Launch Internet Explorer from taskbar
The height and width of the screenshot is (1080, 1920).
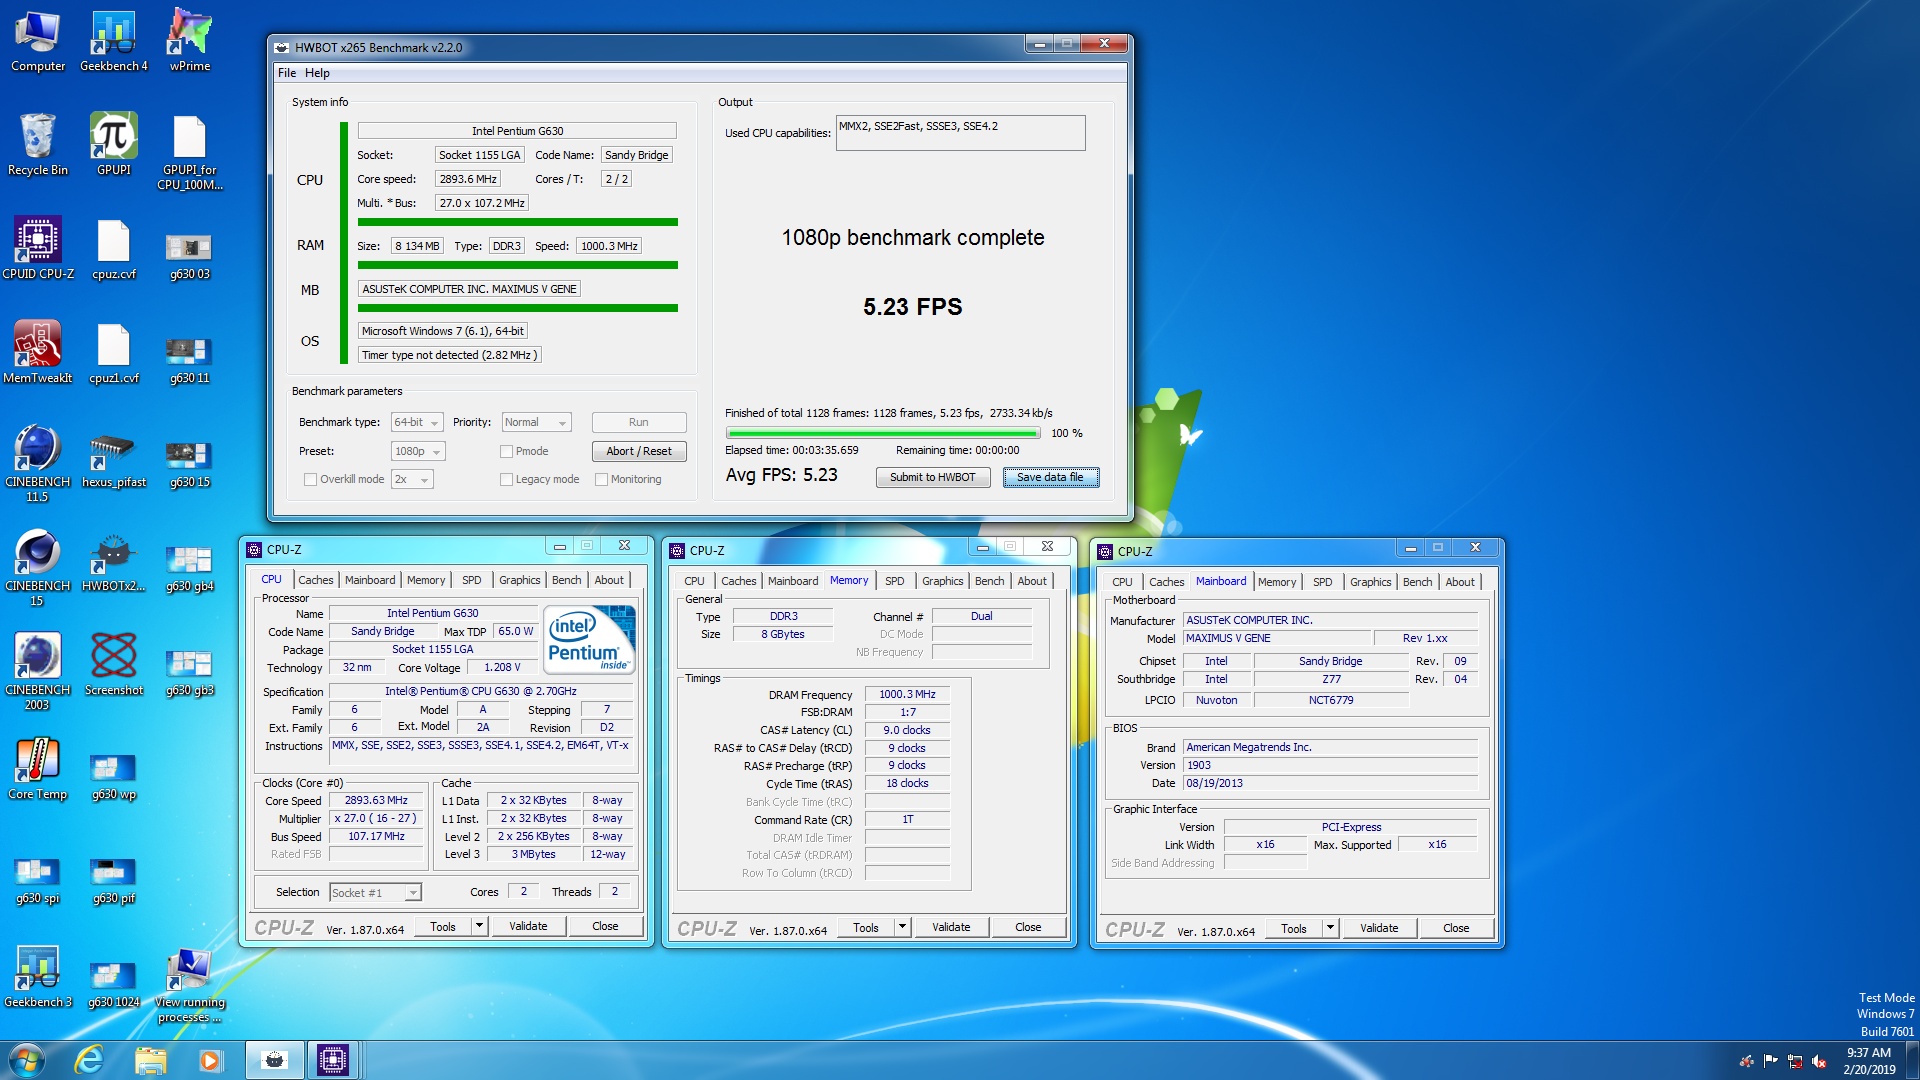coord(90,1060)
